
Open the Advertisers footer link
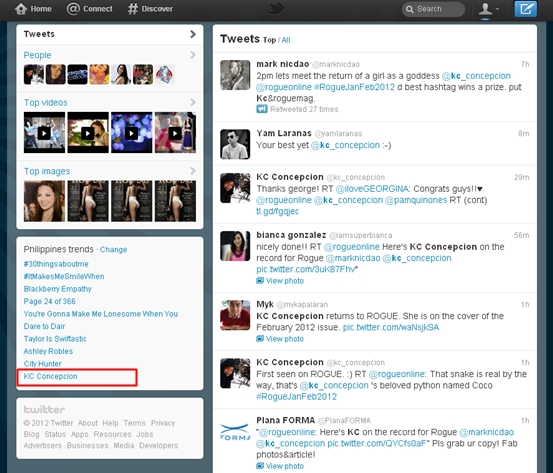pos(42,445)
